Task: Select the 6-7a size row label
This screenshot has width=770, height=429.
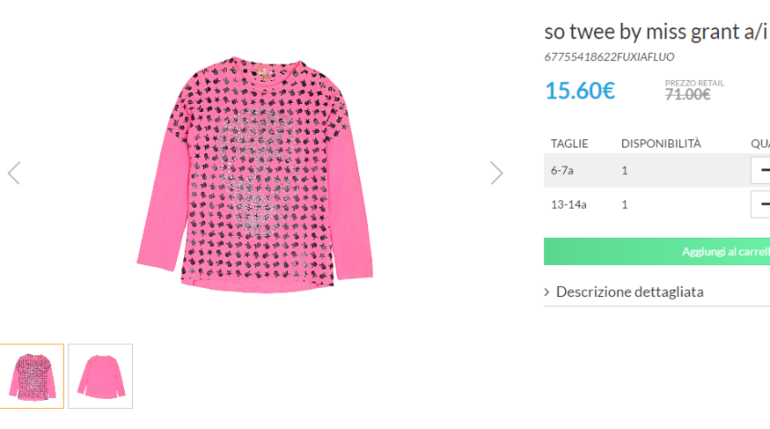Action: pyautogui.click(x=562, y=170)
